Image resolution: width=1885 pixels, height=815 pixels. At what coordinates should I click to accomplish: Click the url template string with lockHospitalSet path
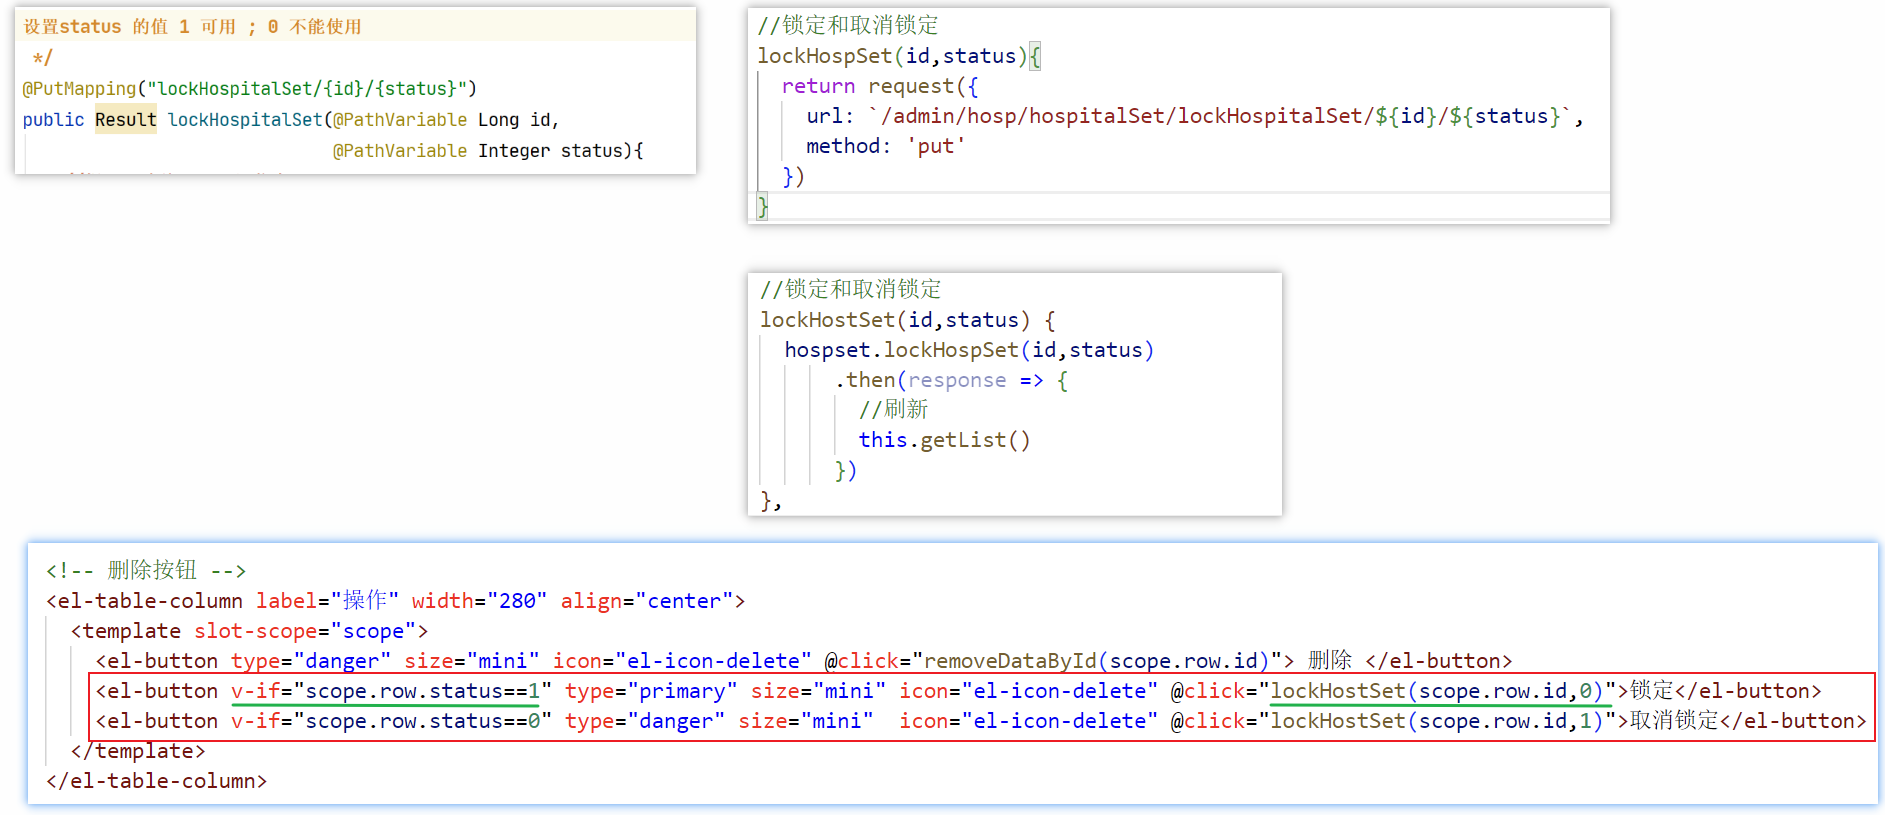(x=1219, y=116)
